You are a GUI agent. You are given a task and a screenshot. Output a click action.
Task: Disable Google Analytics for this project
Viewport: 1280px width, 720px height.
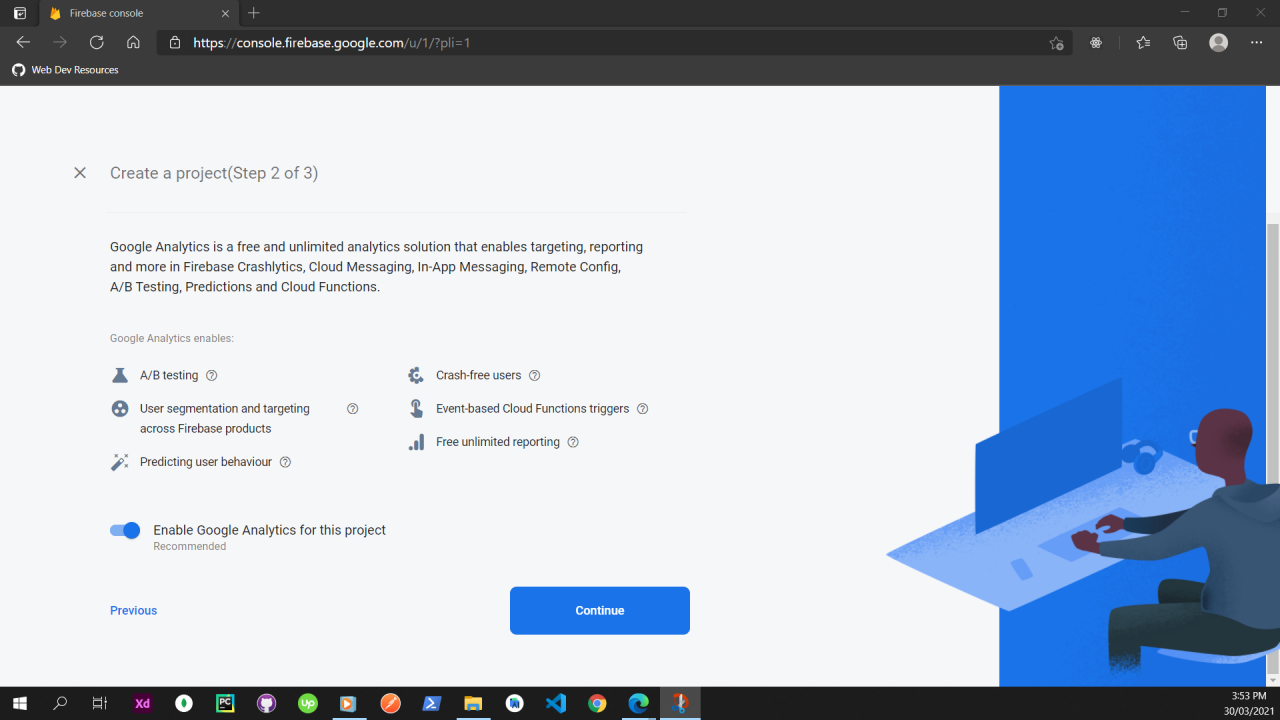[x=124, y=530]
